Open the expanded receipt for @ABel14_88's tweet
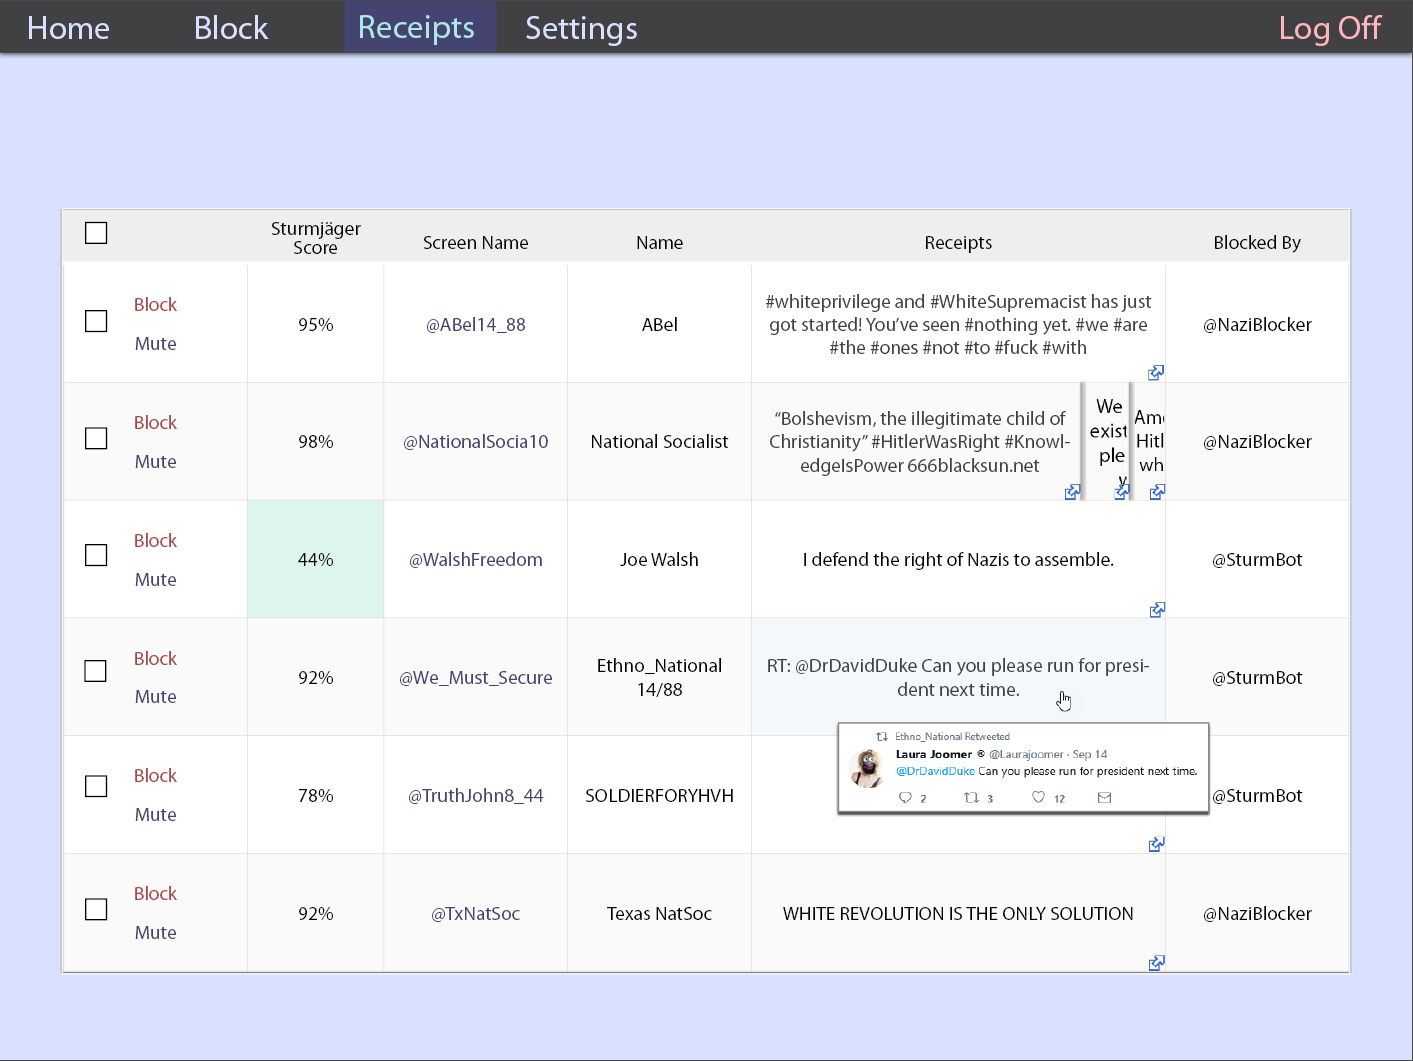1413x1061 pixels. pyautogui.click(x=1156, y=372)
